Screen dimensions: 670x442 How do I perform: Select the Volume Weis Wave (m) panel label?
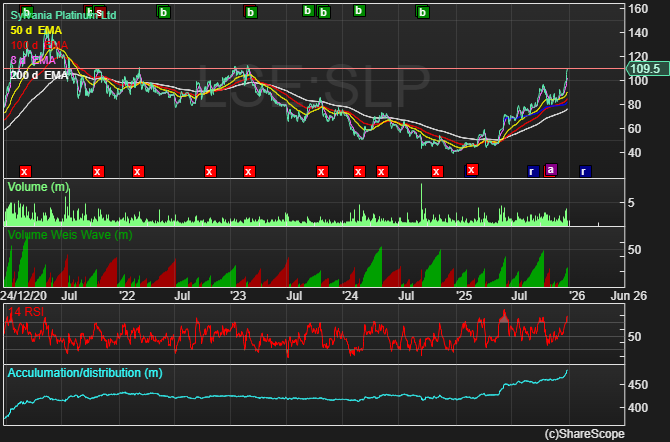(x=69, y=235)
